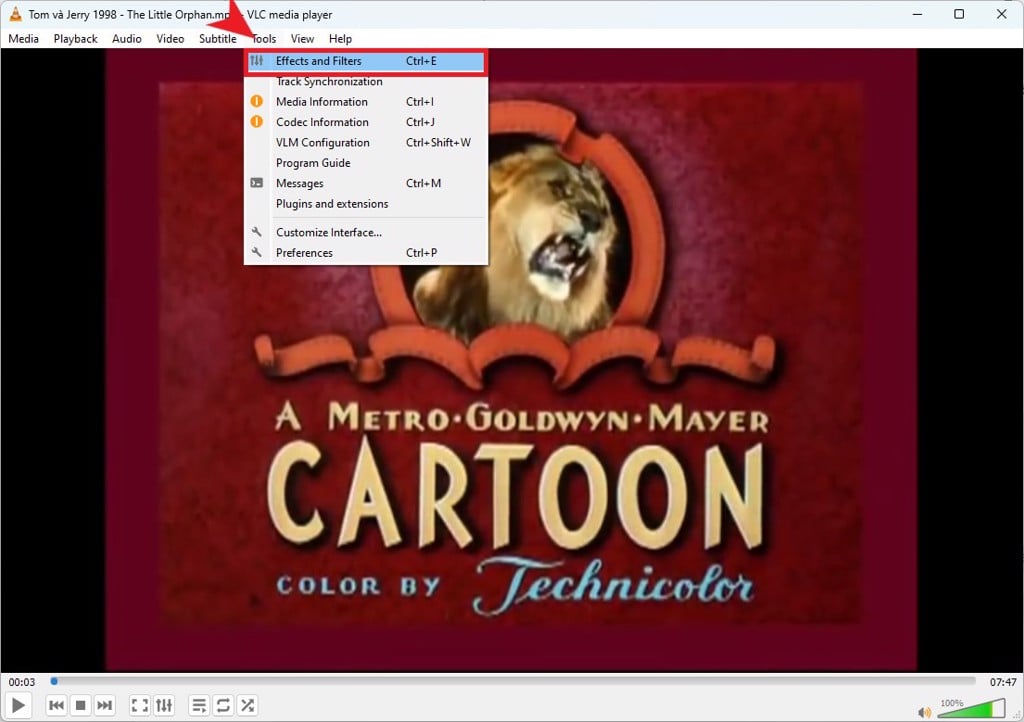Image resolution: width=1024 pixels, height=722 pixels.
Task: Close the VLC media player window
Action: pos(1001,14)
